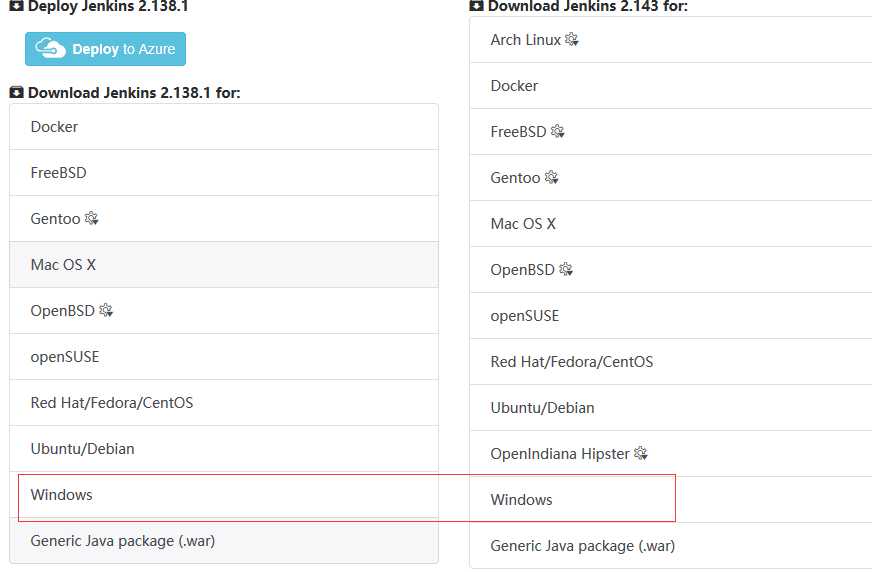Download Generic Java package (.war) for 2.143
872x572 pixels.
click(x=671, y=546)
